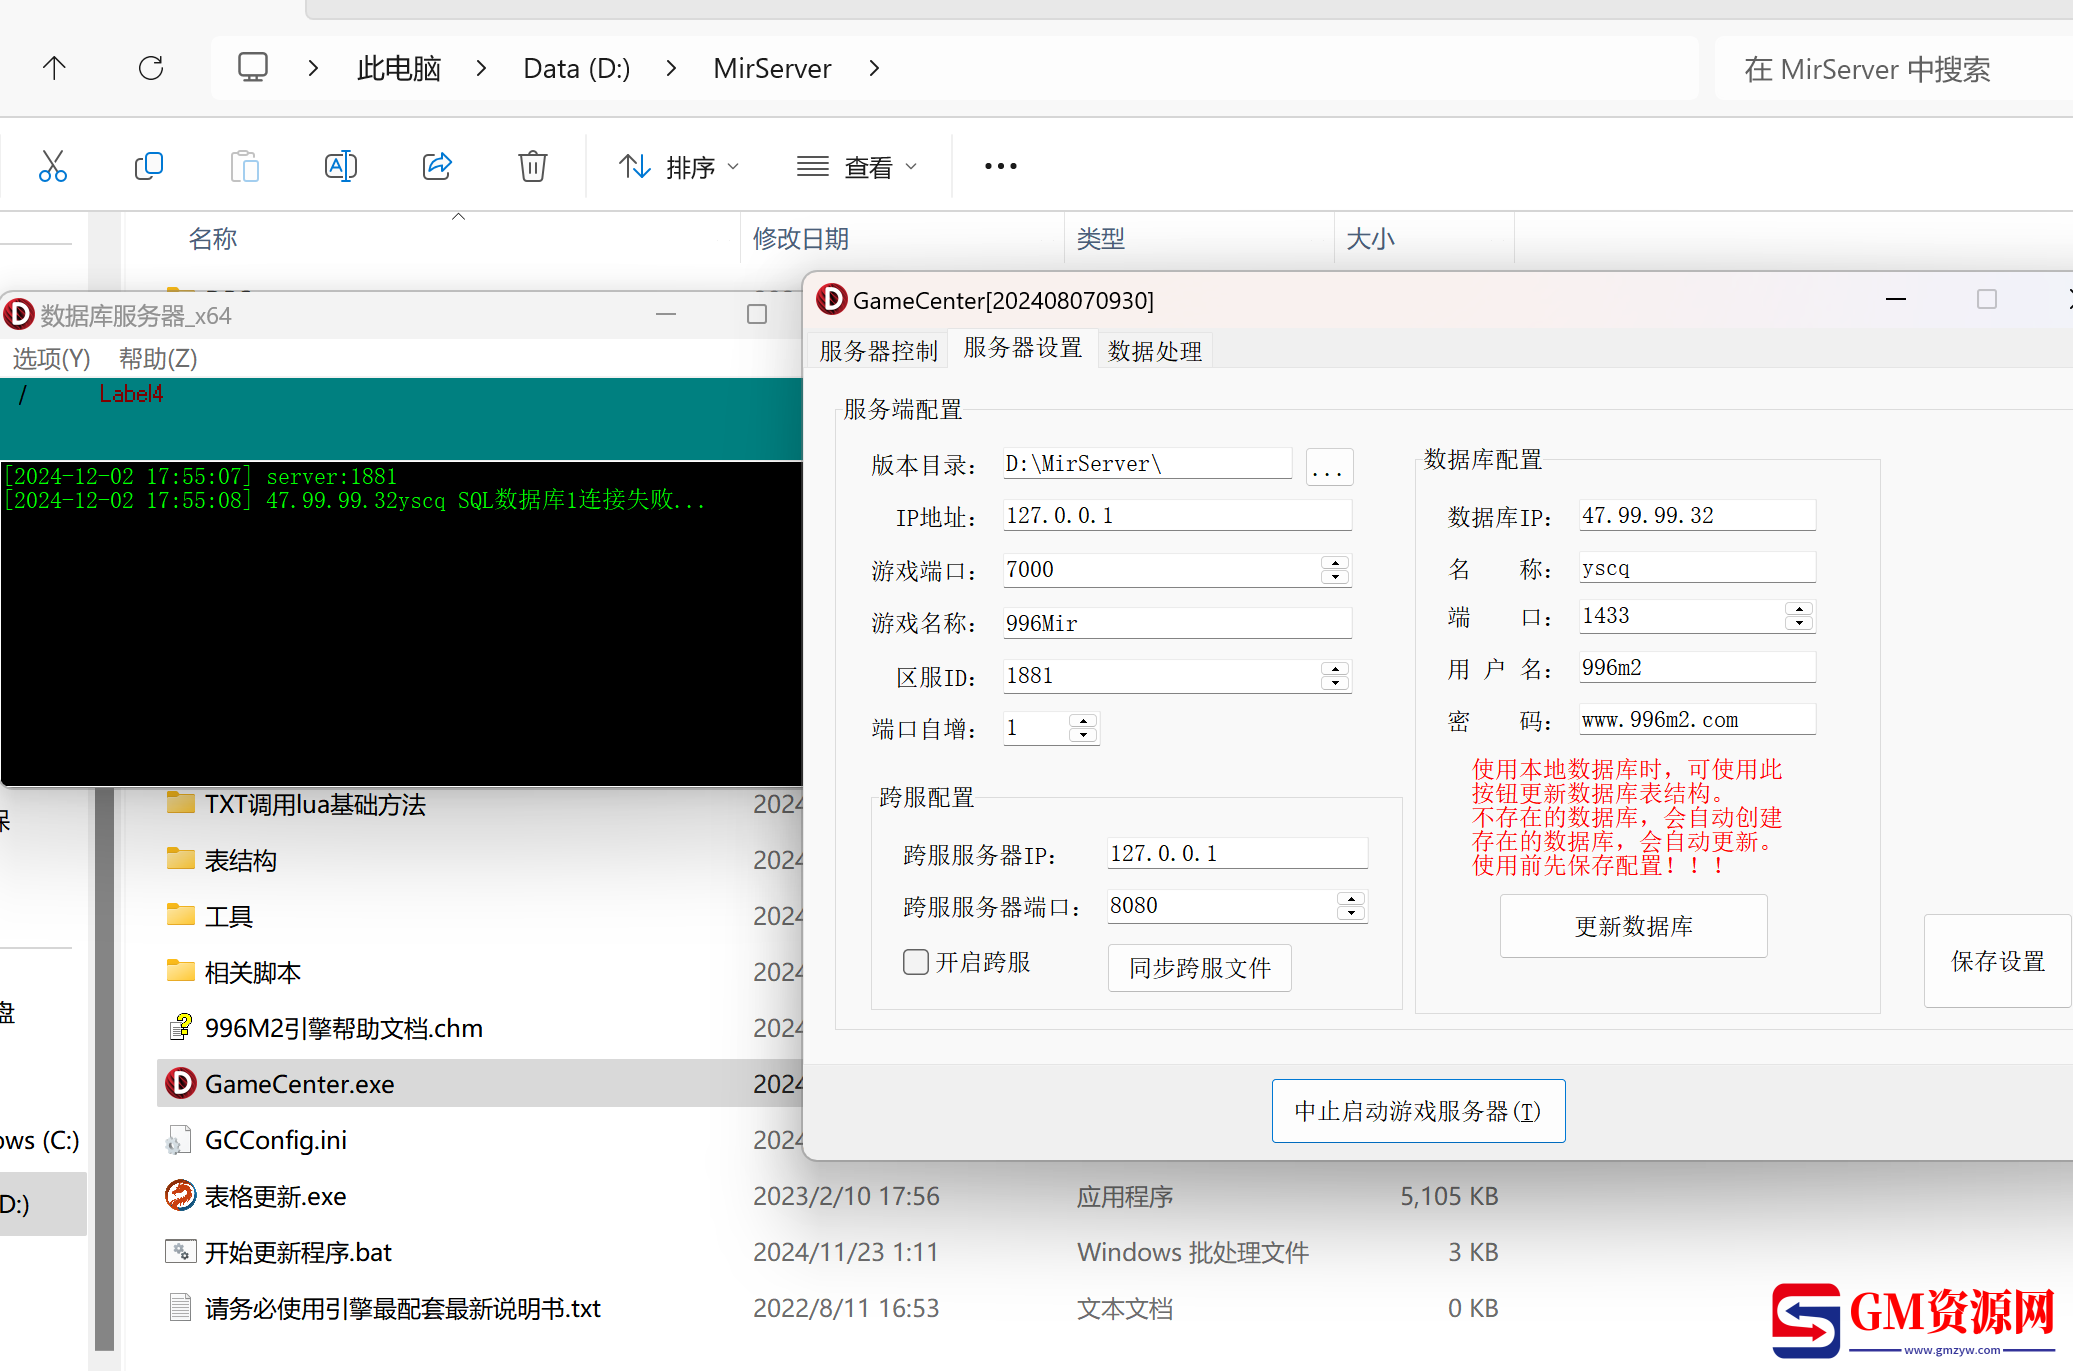This screenshot has height=1371, width=2073.
Task: Open the three-dots more options menu
Action: coord(1000,166)
